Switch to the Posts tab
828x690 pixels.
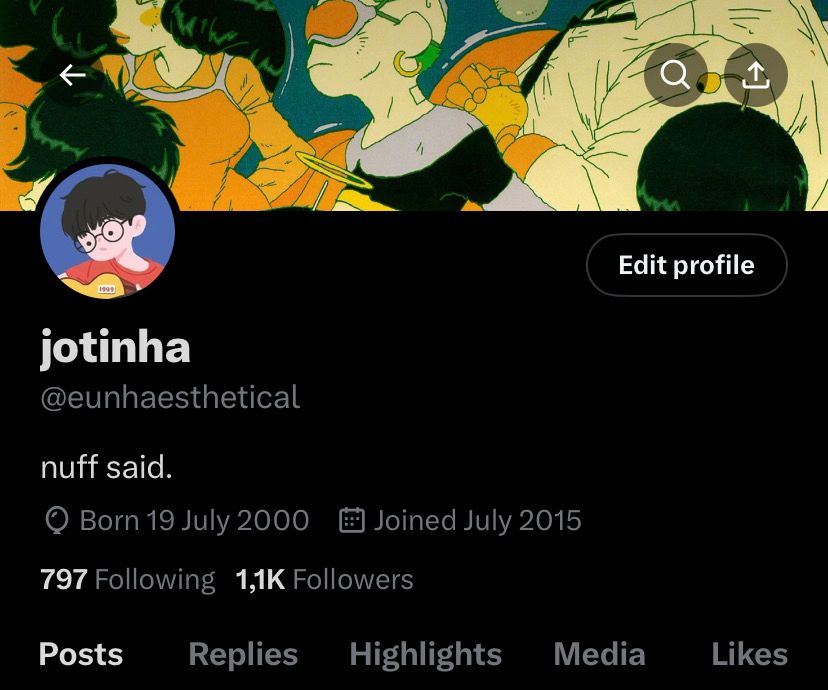pyautogui.click(x=81, y=655)
